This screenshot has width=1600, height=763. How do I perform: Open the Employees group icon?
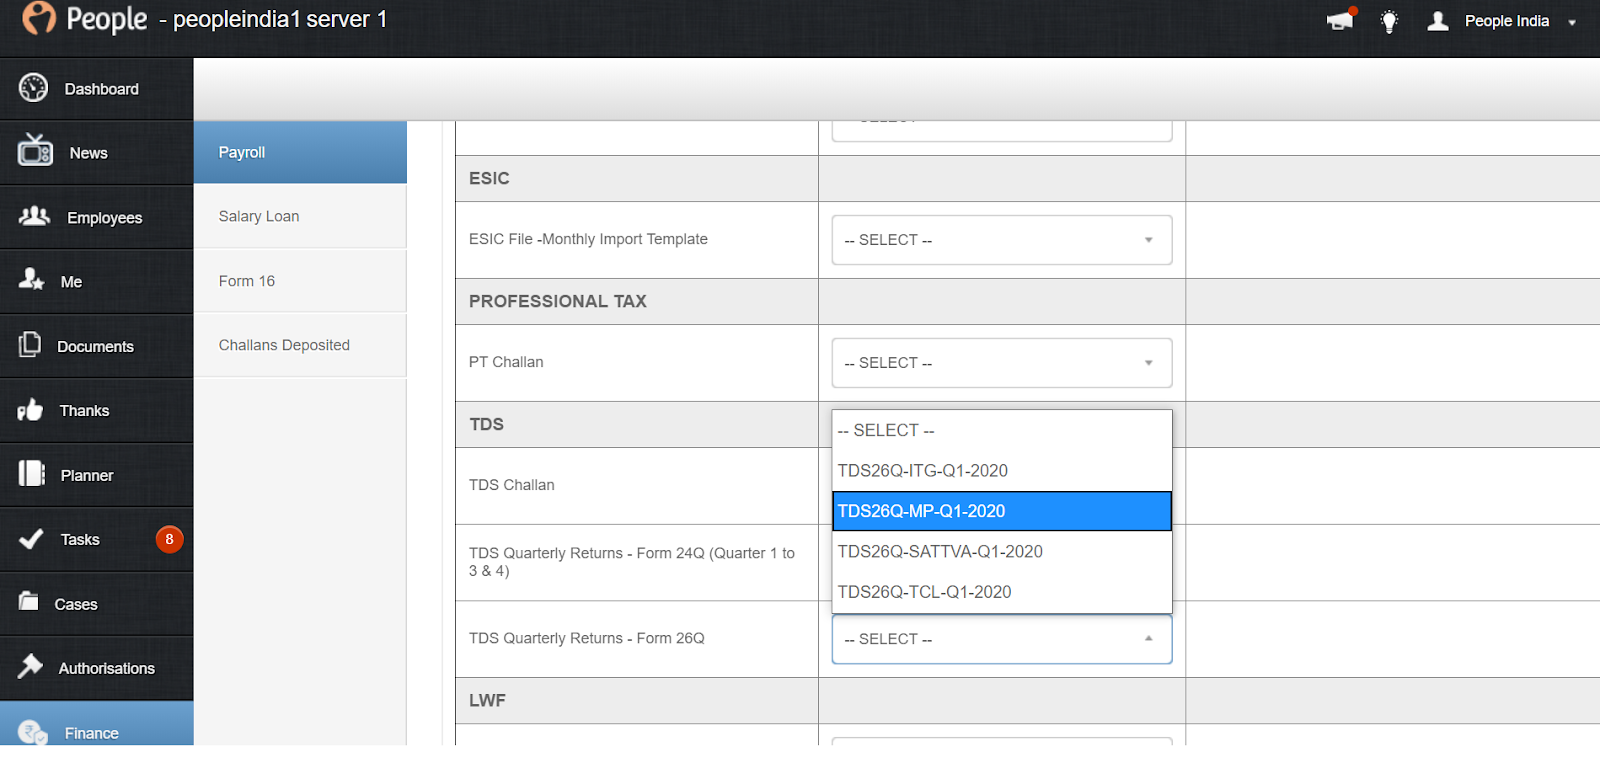point(35,215)
